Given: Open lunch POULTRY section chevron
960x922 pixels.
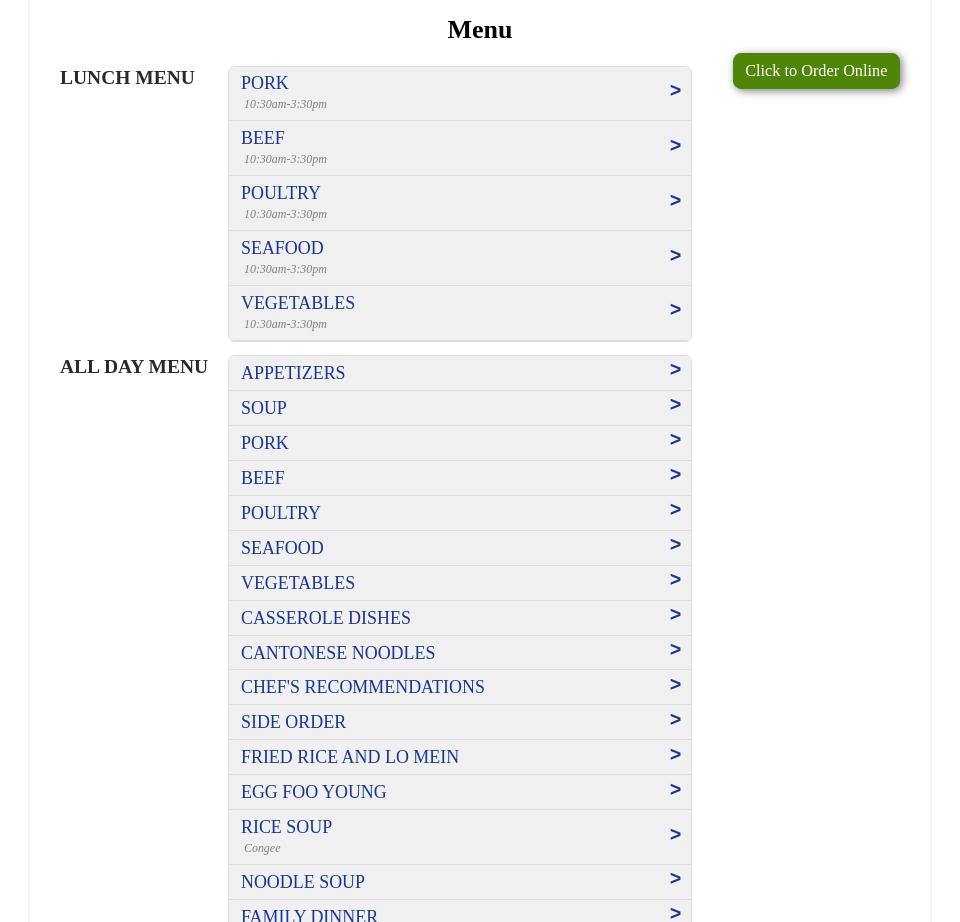Looking at the screenshot, I should click(x=675, y=201).
